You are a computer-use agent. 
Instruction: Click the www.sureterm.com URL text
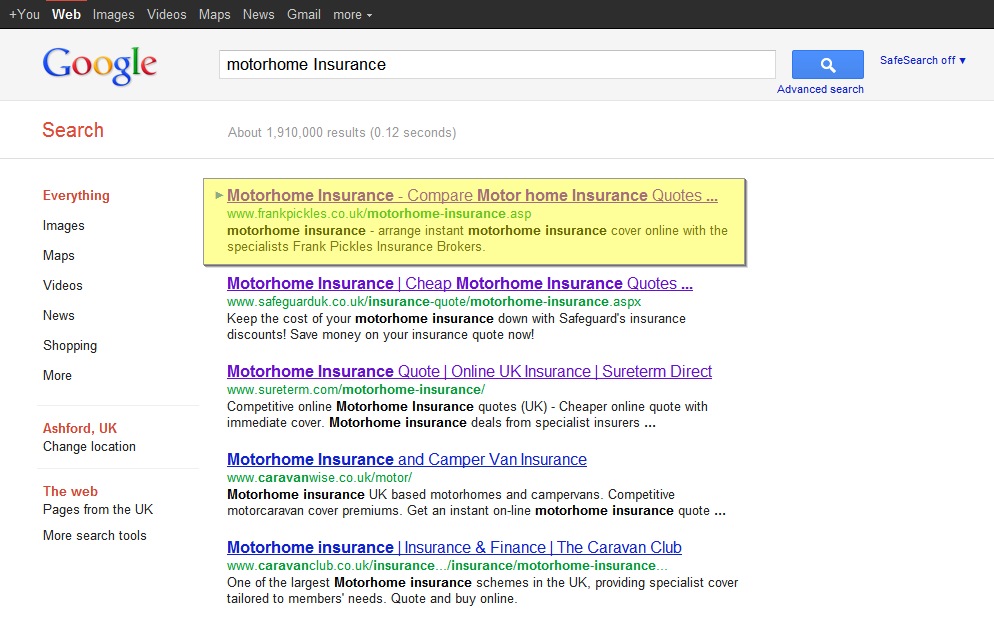[356, 390]
